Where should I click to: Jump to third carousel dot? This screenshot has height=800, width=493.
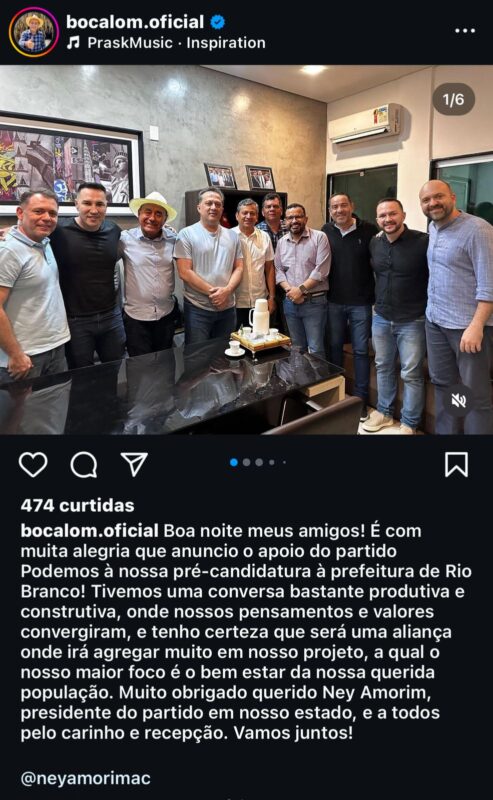pos(259,462)
